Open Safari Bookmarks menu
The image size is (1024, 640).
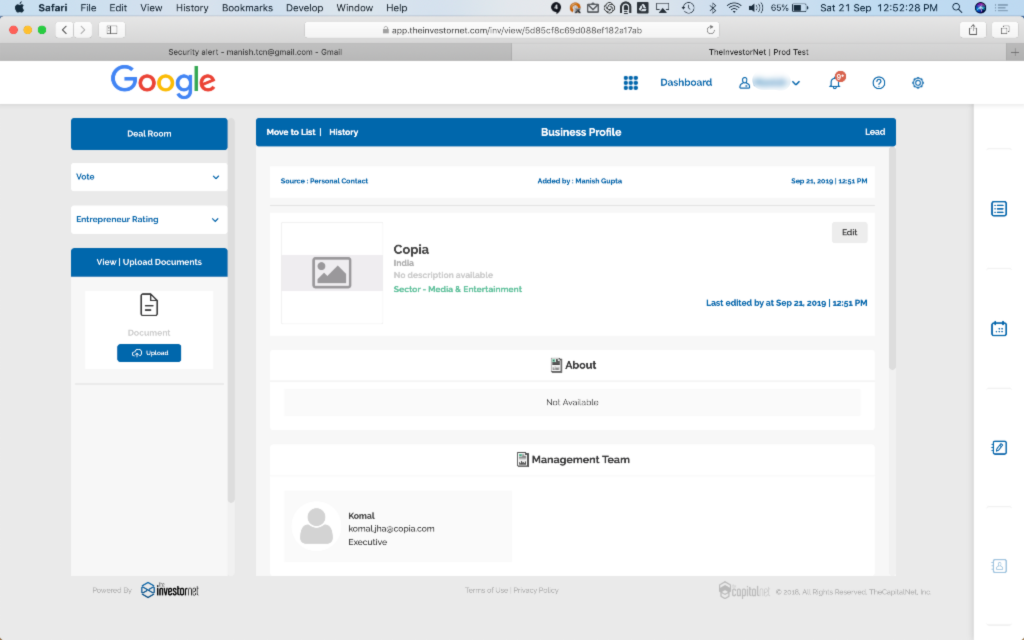(x=248, y=8)
